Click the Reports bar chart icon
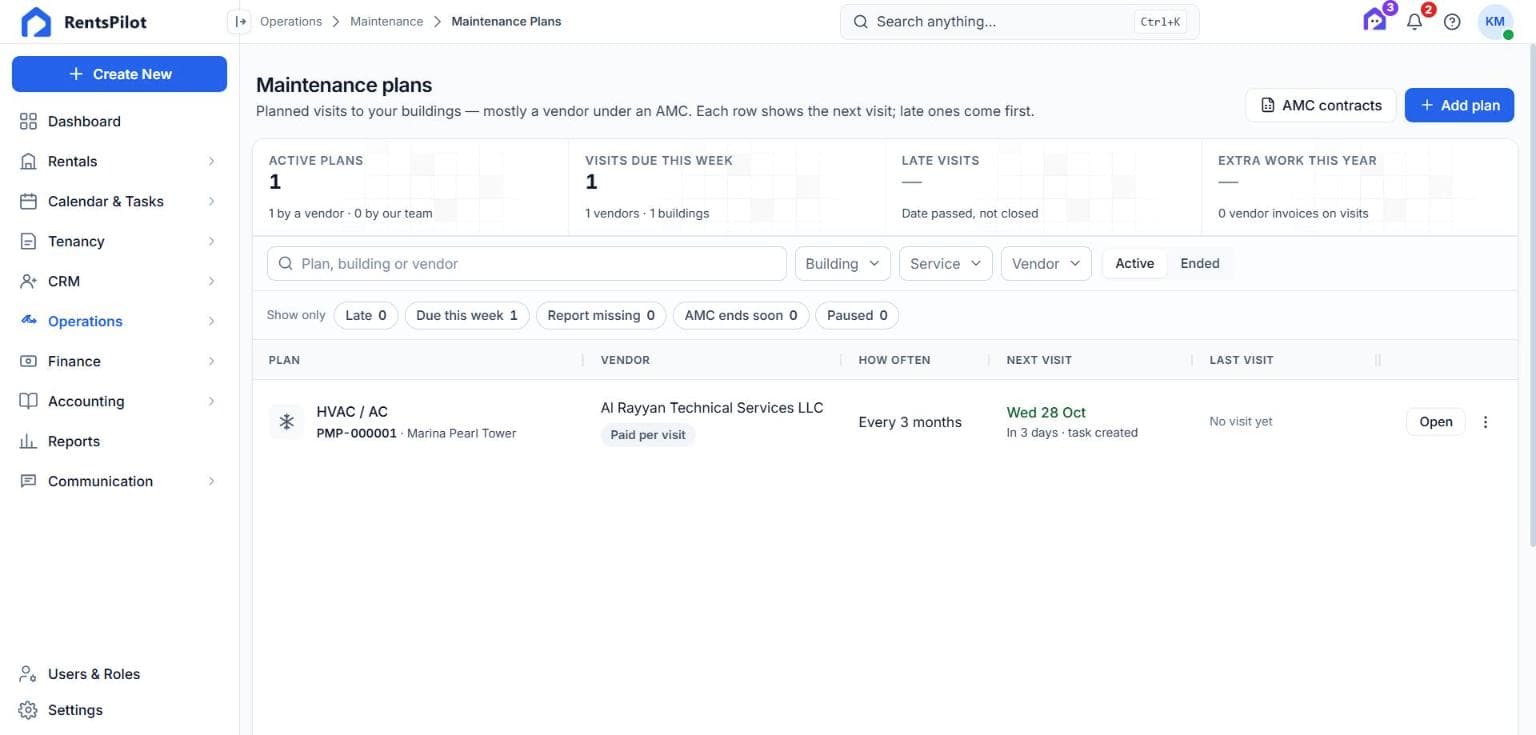This screenshot has width=1536, height=735. pos(29,441)
